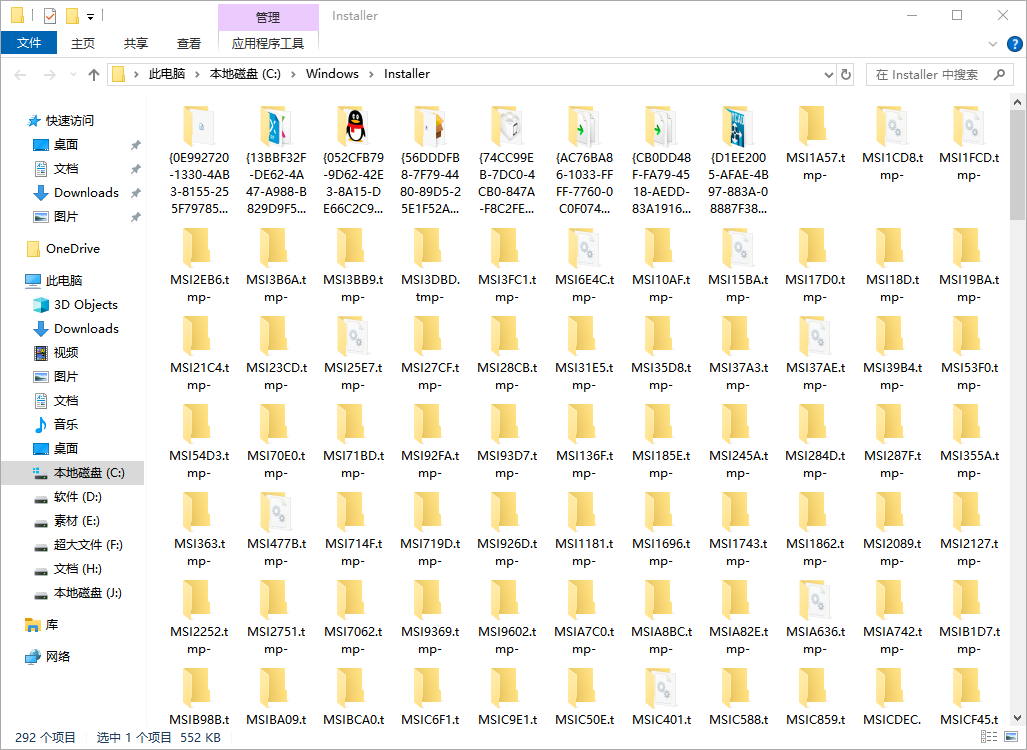
Task: Open the {13BBF32F Excel-style folder
Action: (x=276, y=126)
